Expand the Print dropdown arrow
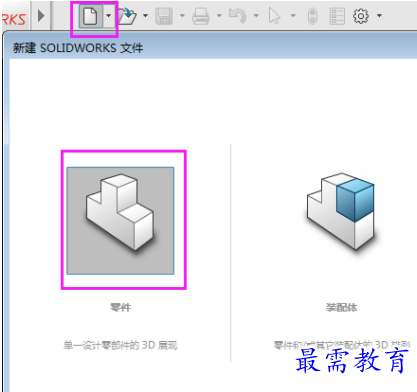The width and height of the screenshot is (417, 392). [219, 15]
